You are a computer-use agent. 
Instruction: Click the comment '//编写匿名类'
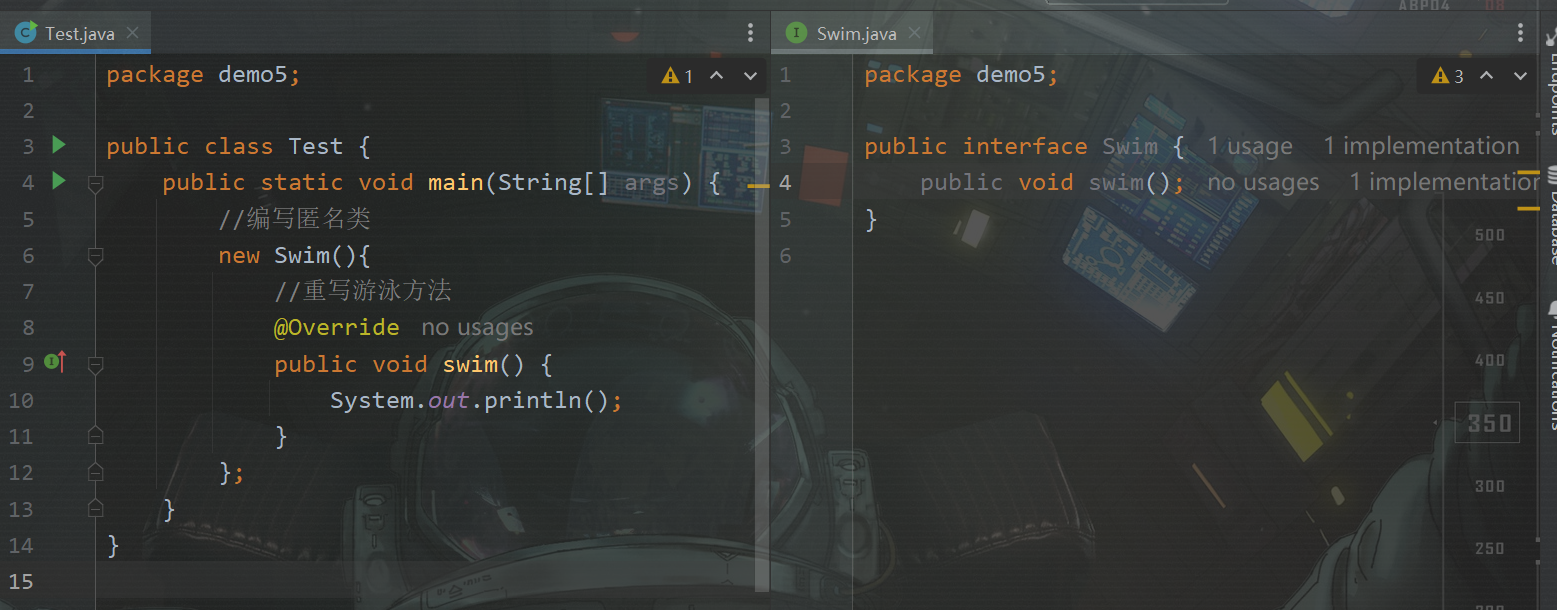[x=295, y=219]
